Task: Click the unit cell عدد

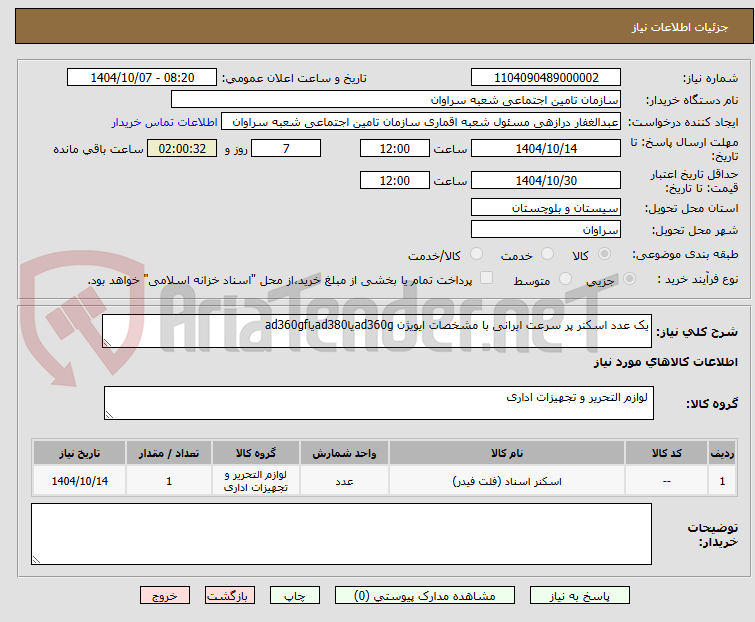Action: coord(344,481)
